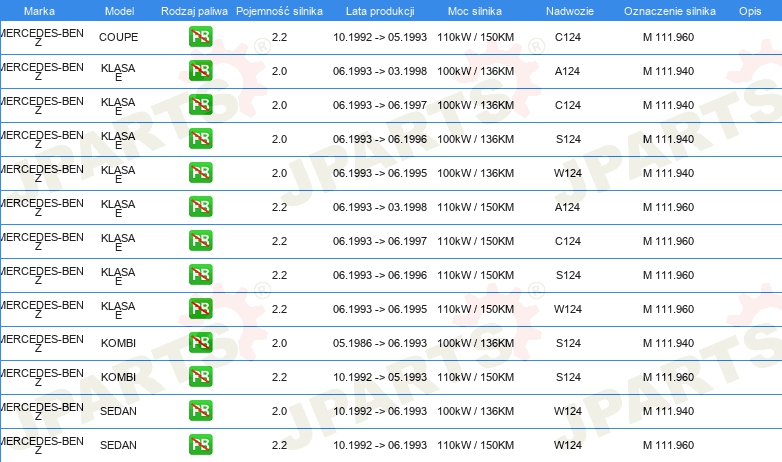Click the fuel icon in the KLASA E 2.2 A124 row
The image size is (782, 462).
tap(200, 207)
